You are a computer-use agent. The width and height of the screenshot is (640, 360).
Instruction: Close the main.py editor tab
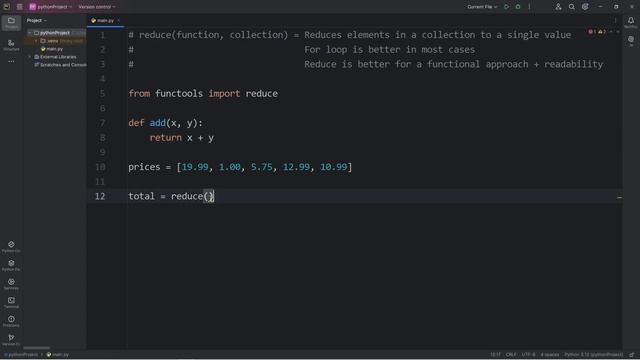click(x=119, y=20)
